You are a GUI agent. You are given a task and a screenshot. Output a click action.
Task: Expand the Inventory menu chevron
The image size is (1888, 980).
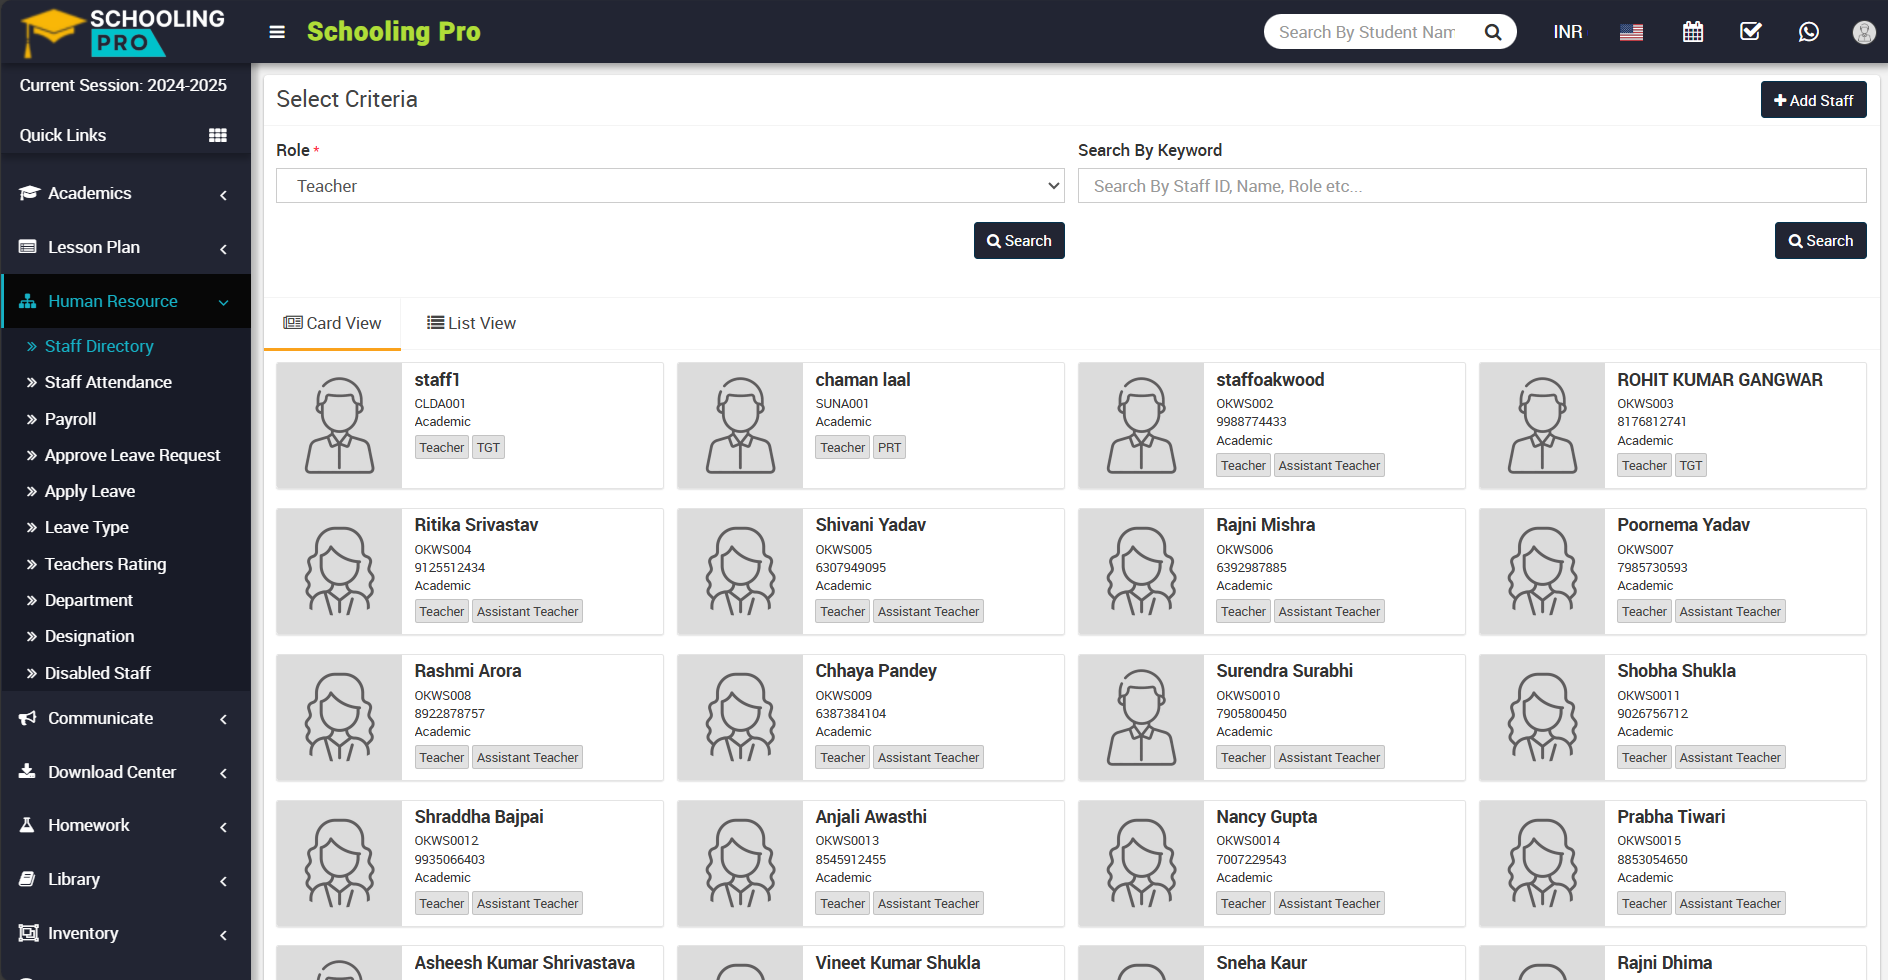click(x=223, y=935)
